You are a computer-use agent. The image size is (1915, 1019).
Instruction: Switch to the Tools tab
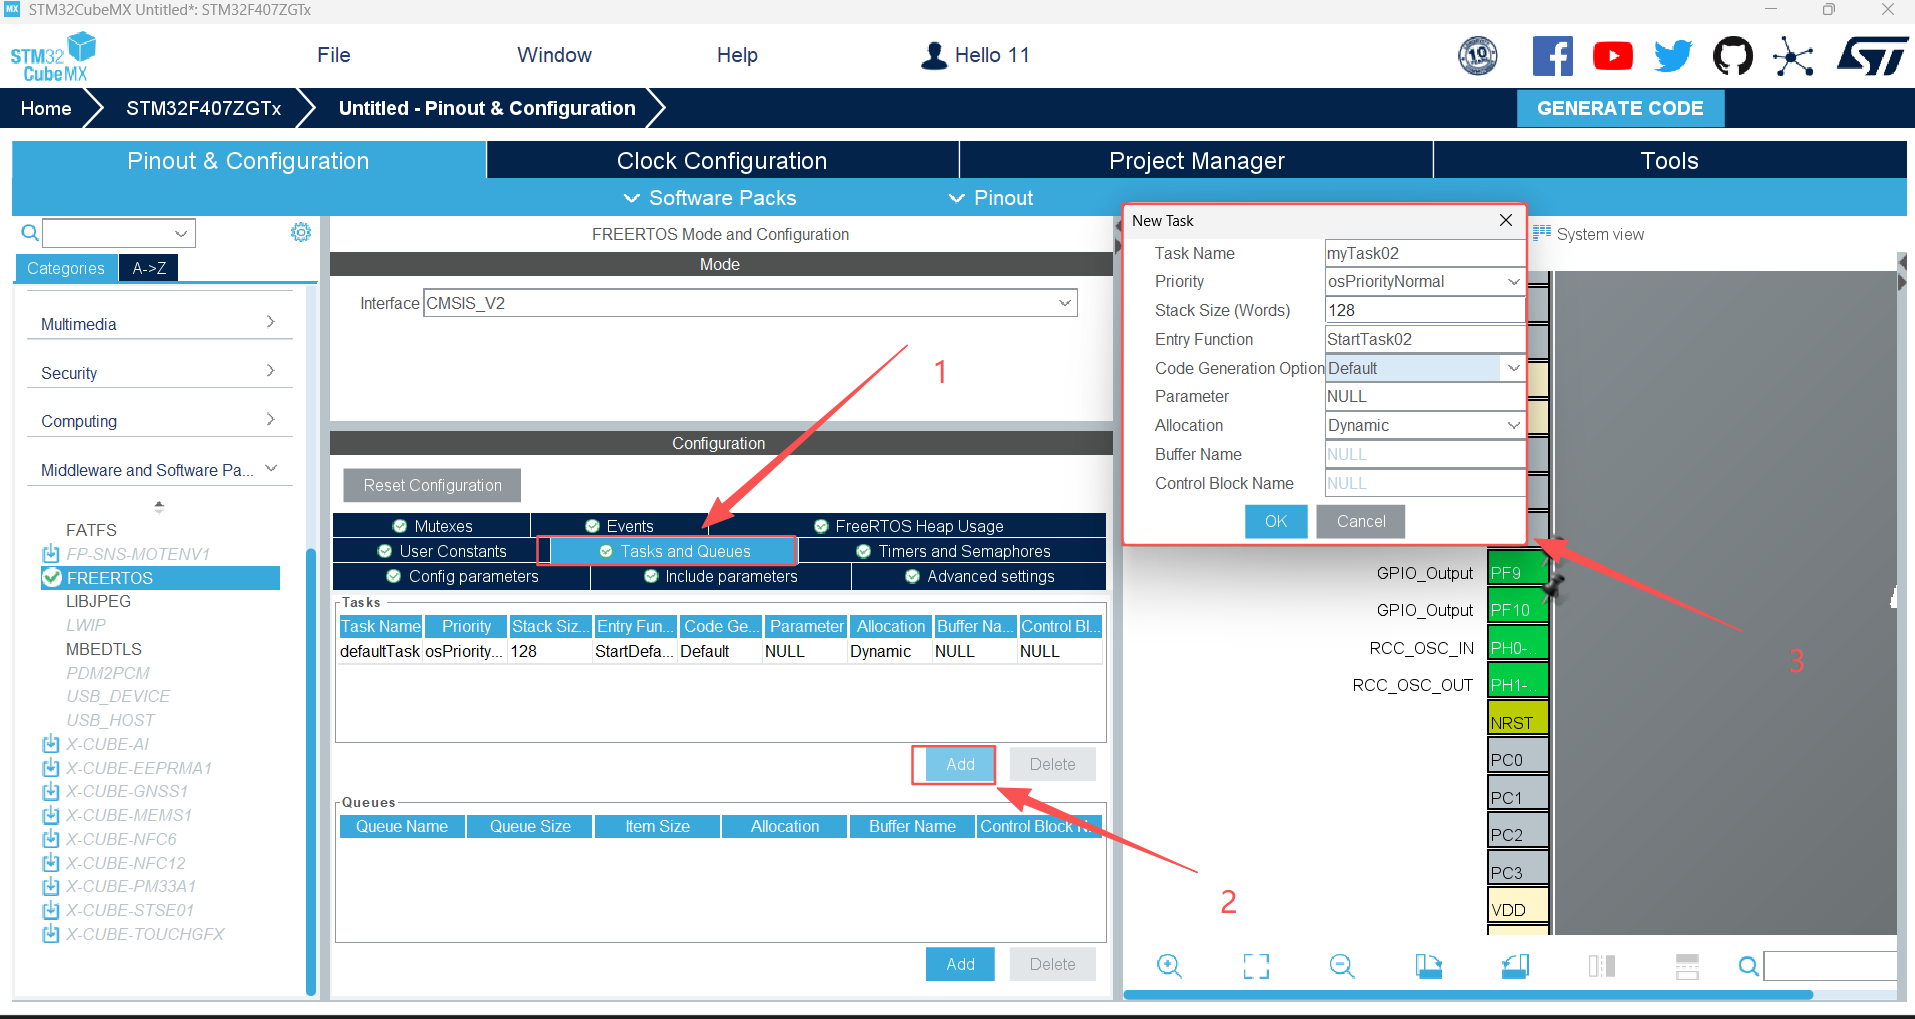tap(1669, 160)
